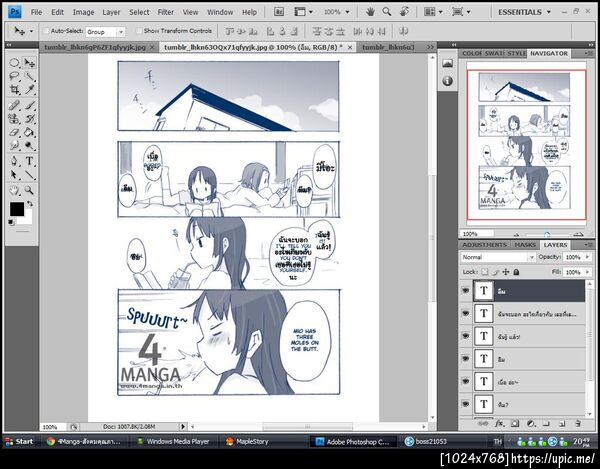Select the Hand tool in toolbox
600x469 pixels.
pos(14,190)
